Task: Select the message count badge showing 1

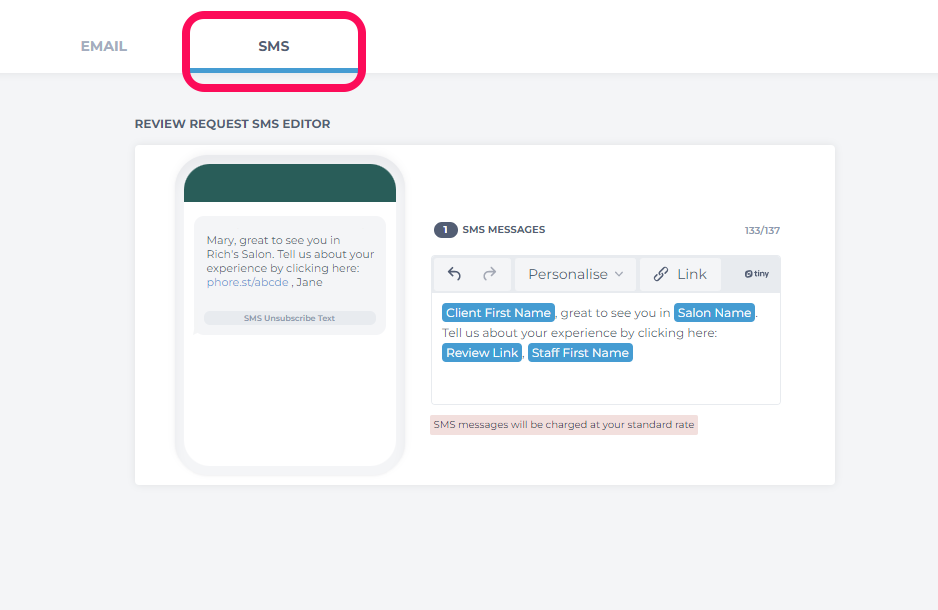Action: coord(446,230)
